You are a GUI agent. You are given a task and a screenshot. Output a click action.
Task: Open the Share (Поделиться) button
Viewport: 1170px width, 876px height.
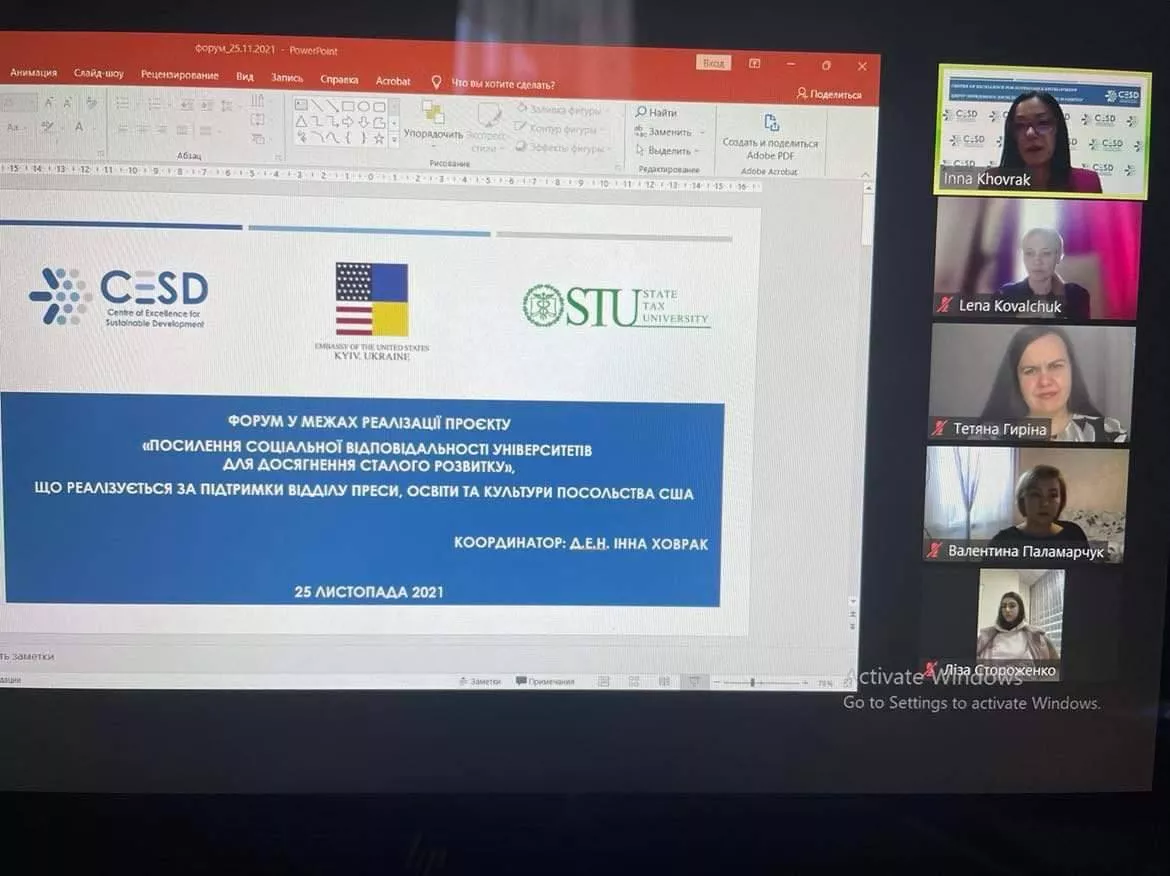(829, 94)
